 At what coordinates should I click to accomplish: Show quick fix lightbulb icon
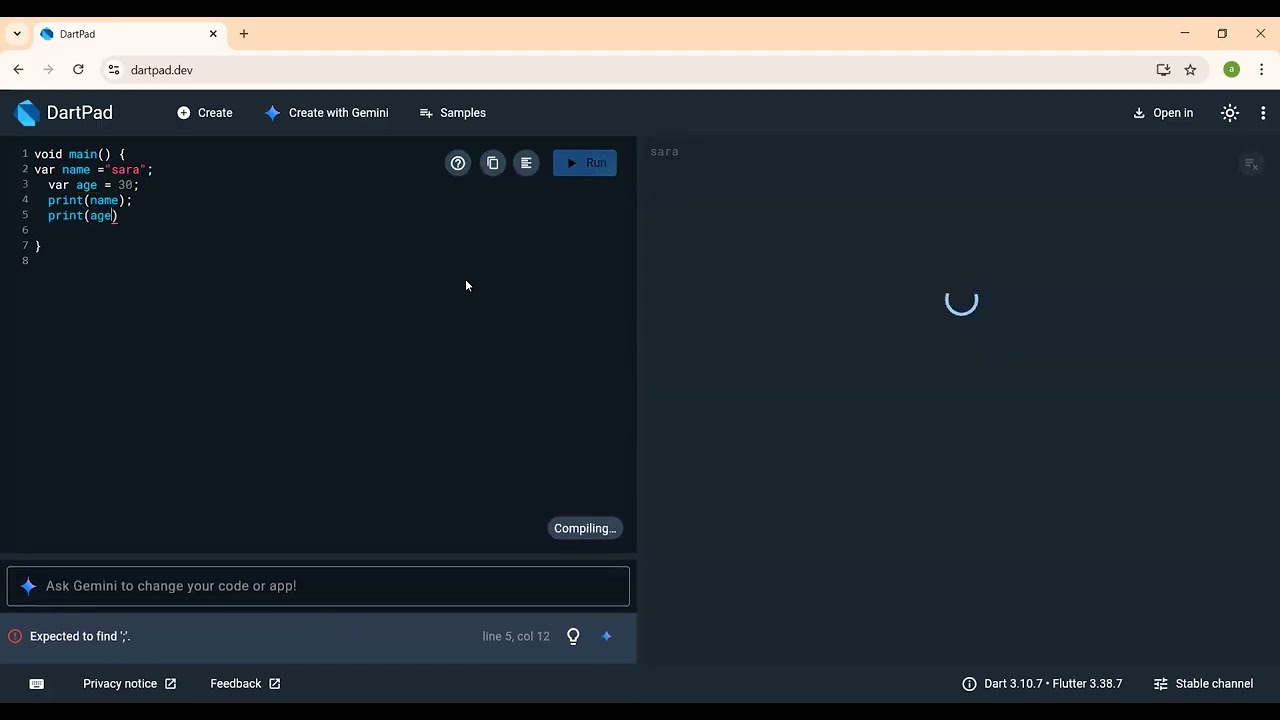(x=573, y=636)
